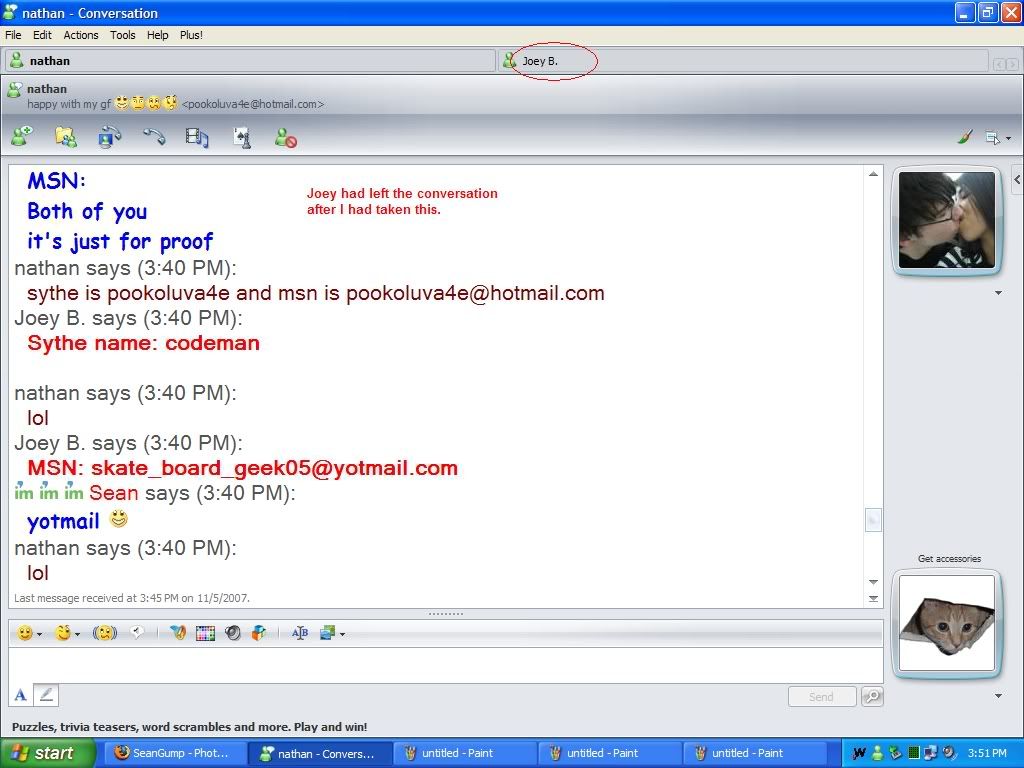Click the phone Call contact icon
This screenshot has height=768, width=1024.
[x=155, y=136]
